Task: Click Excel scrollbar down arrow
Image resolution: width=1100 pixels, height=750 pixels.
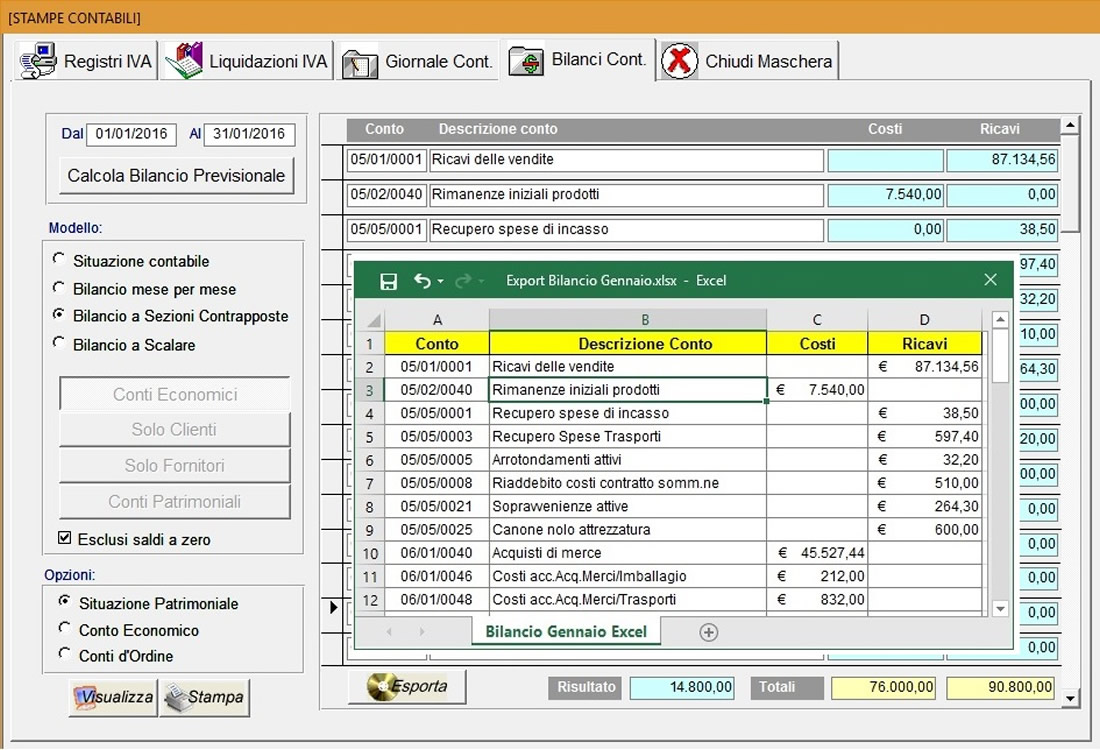Action: click(x=1000, y=609)
